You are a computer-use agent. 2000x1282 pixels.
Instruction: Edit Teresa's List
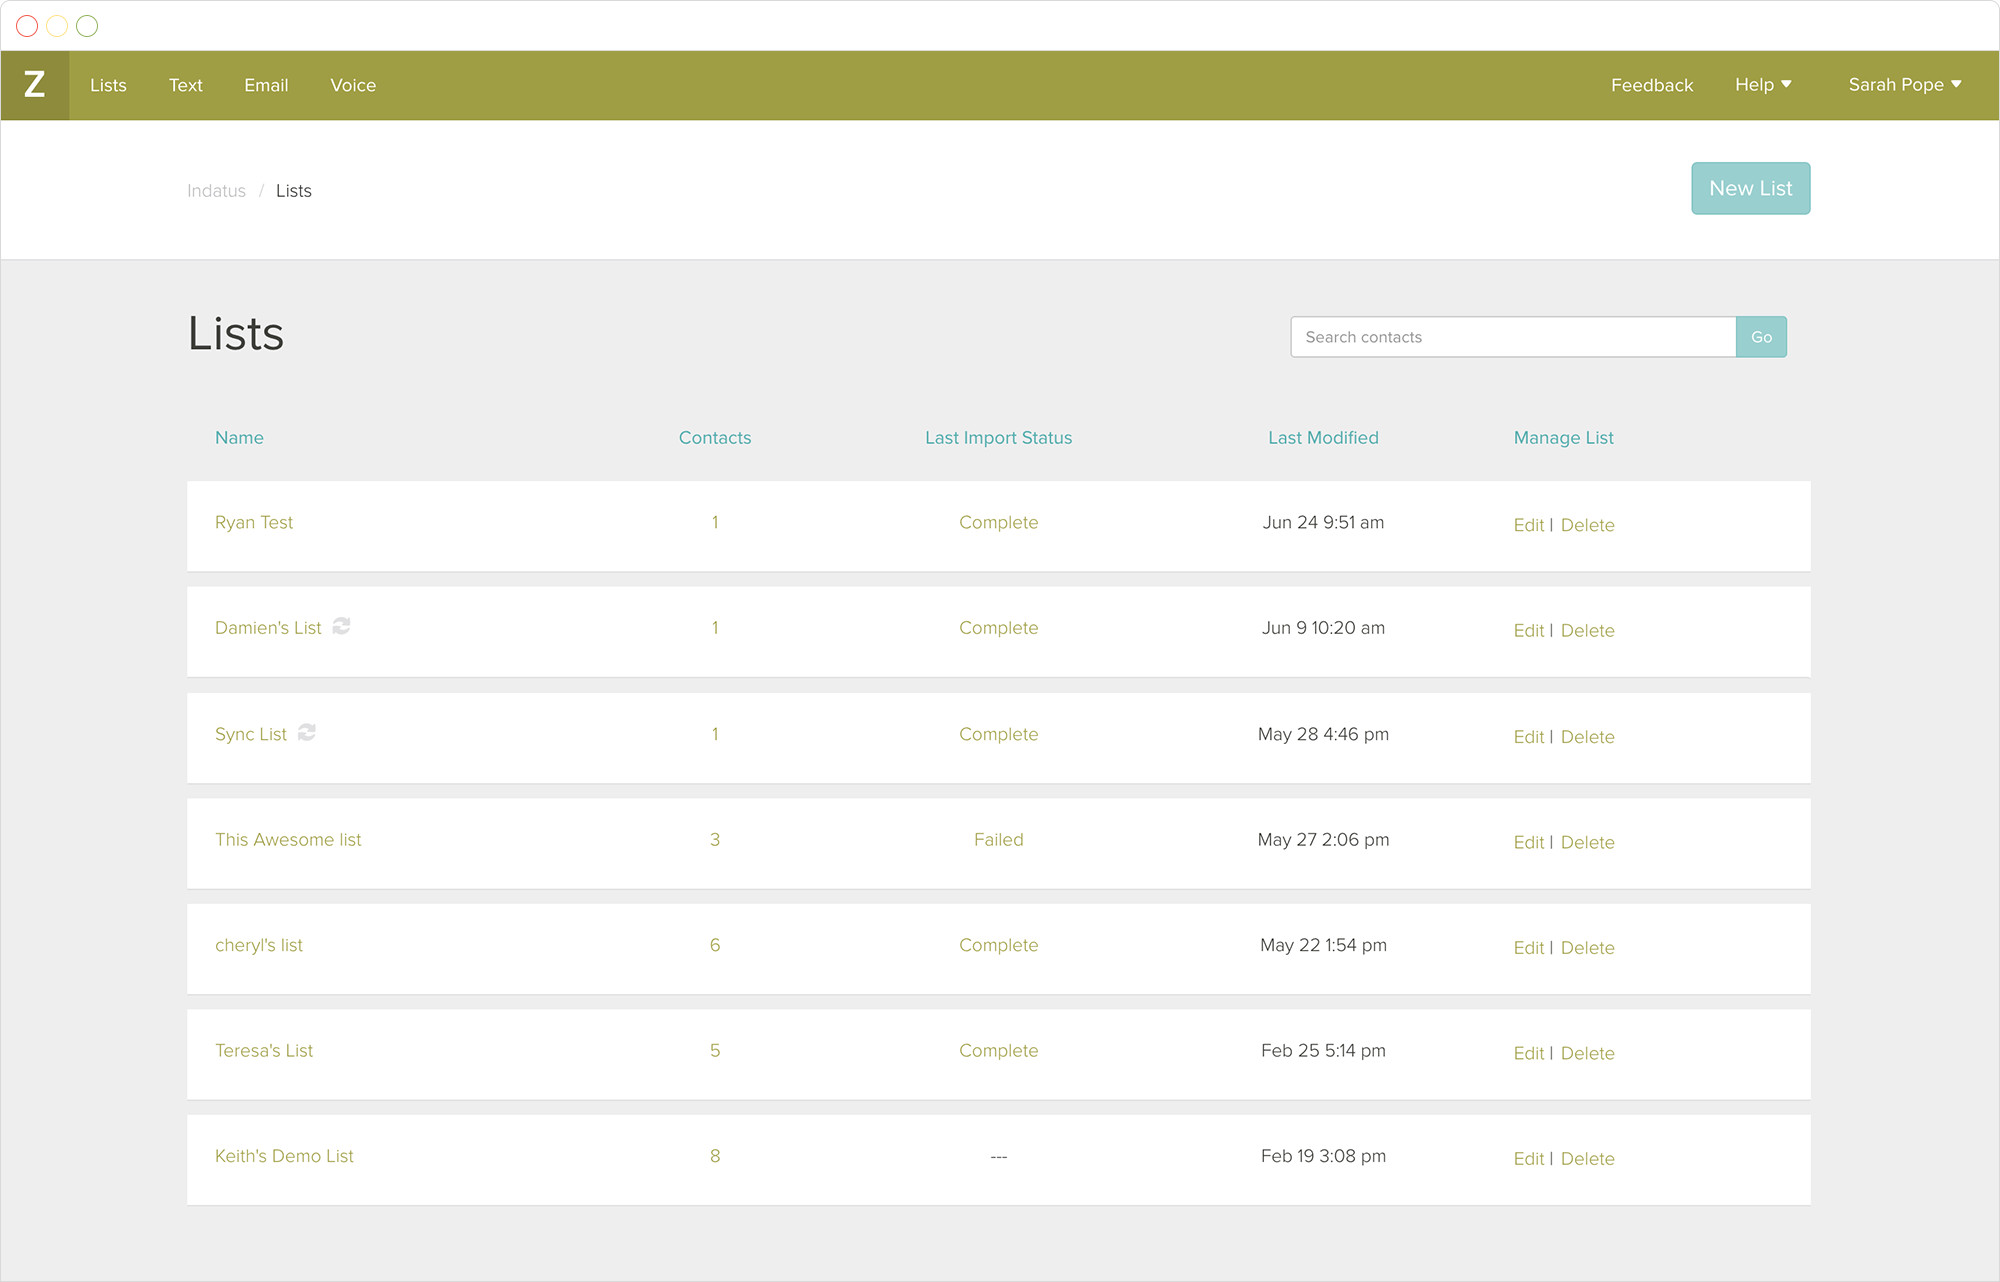tap(1529, 1054)
